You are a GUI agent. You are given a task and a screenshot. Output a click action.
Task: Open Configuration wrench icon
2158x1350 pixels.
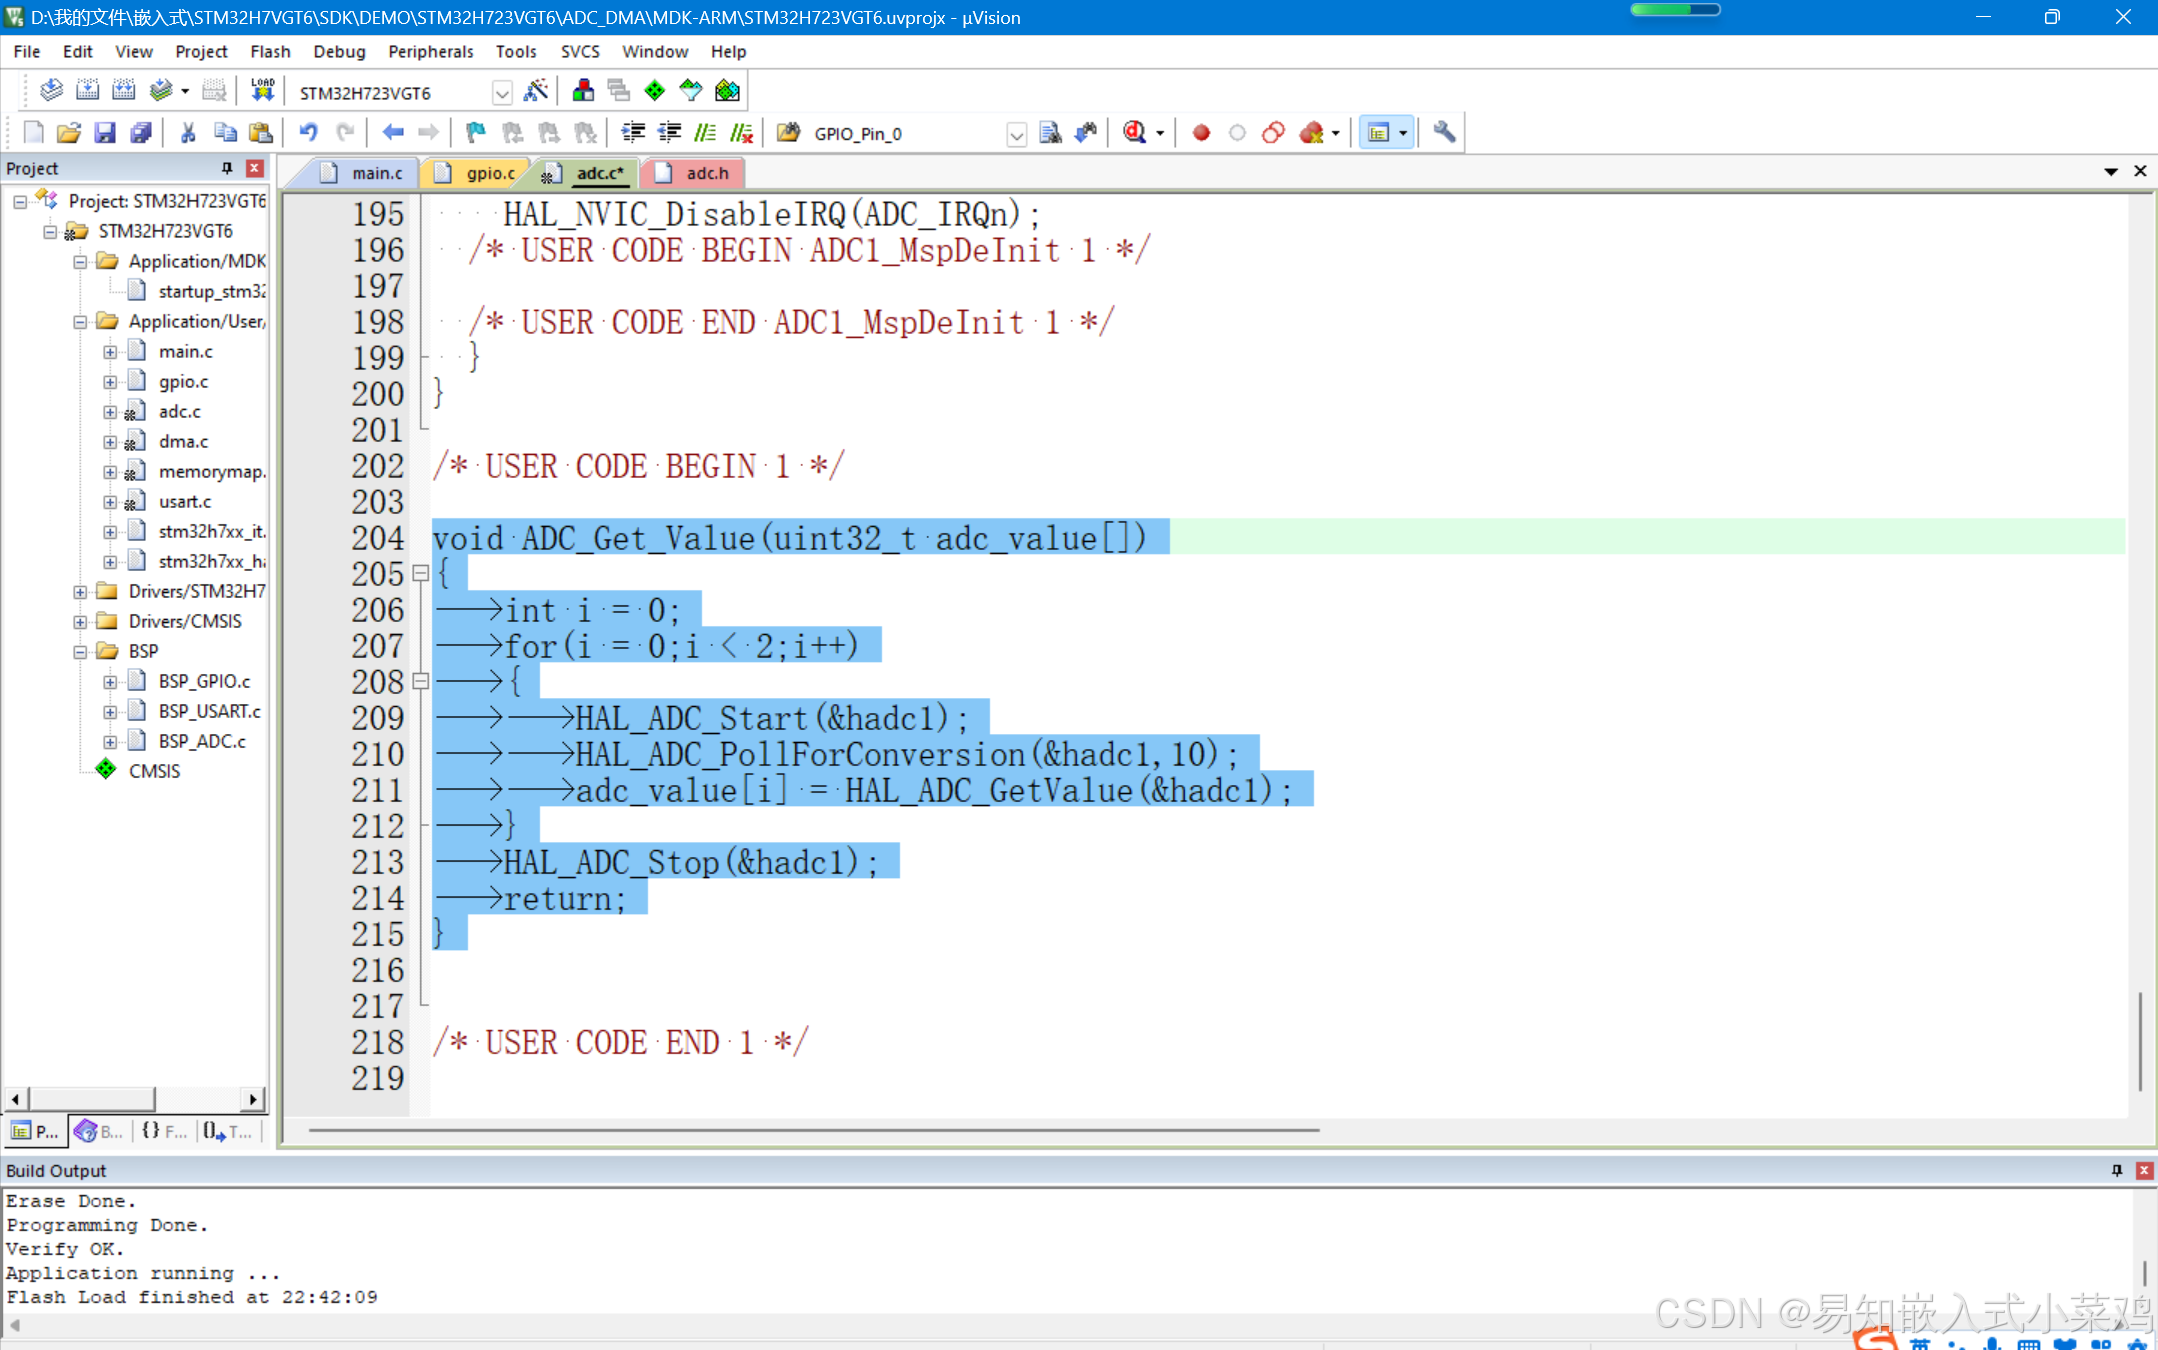[x=1444, y=132]
